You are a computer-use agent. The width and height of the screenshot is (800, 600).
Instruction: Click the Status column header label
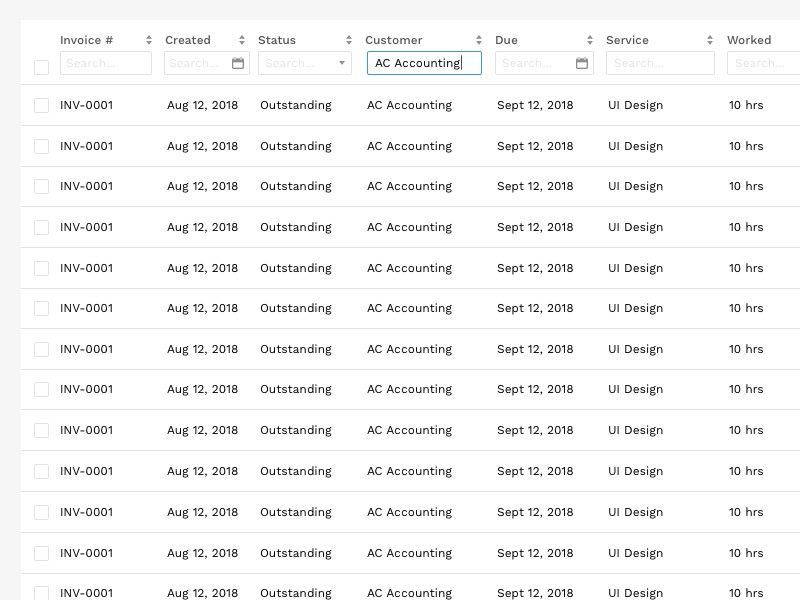[277, 40]
